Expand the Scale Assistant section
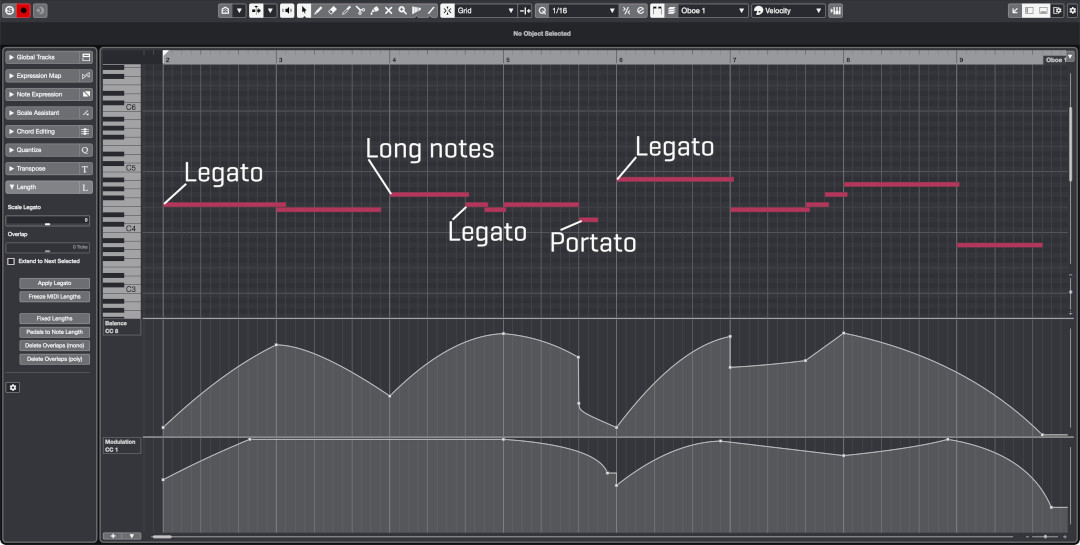 point(49,113)
